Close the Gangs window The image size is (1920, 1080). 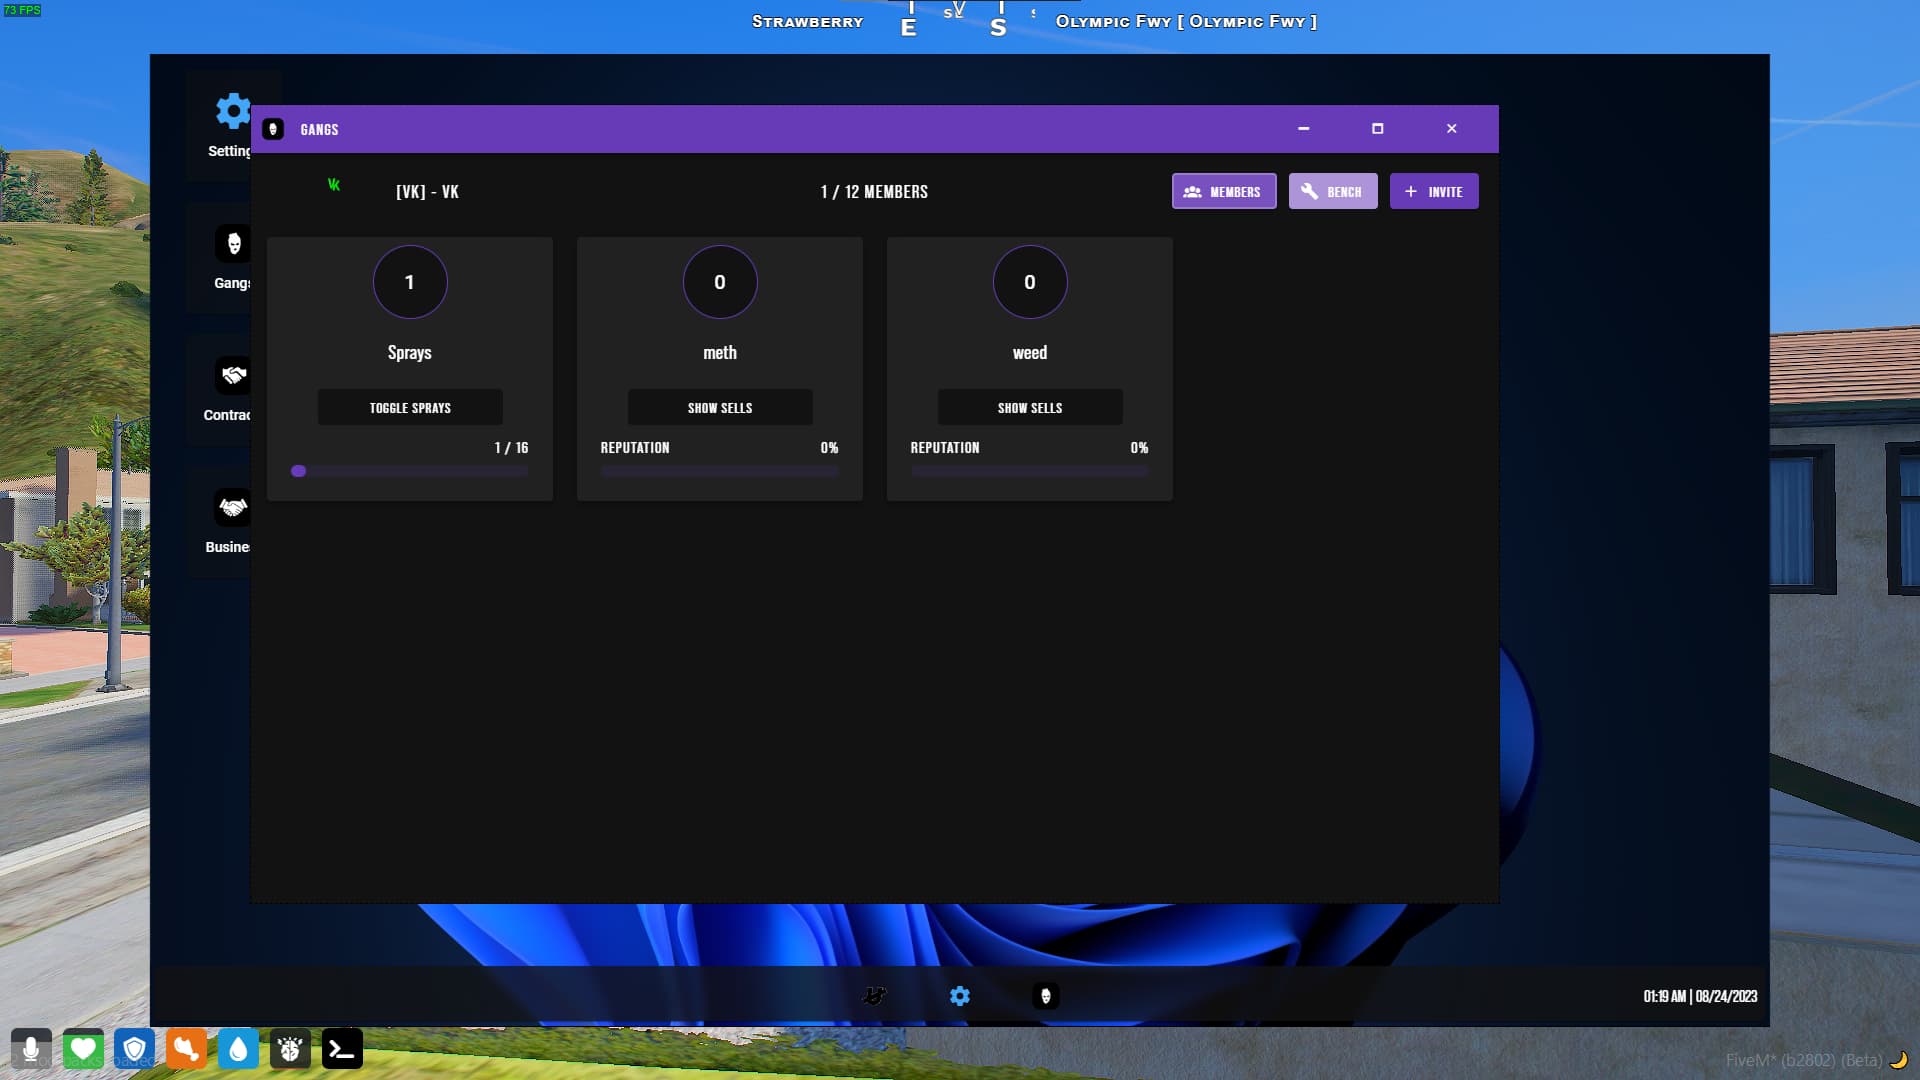tap(1452, 129)
